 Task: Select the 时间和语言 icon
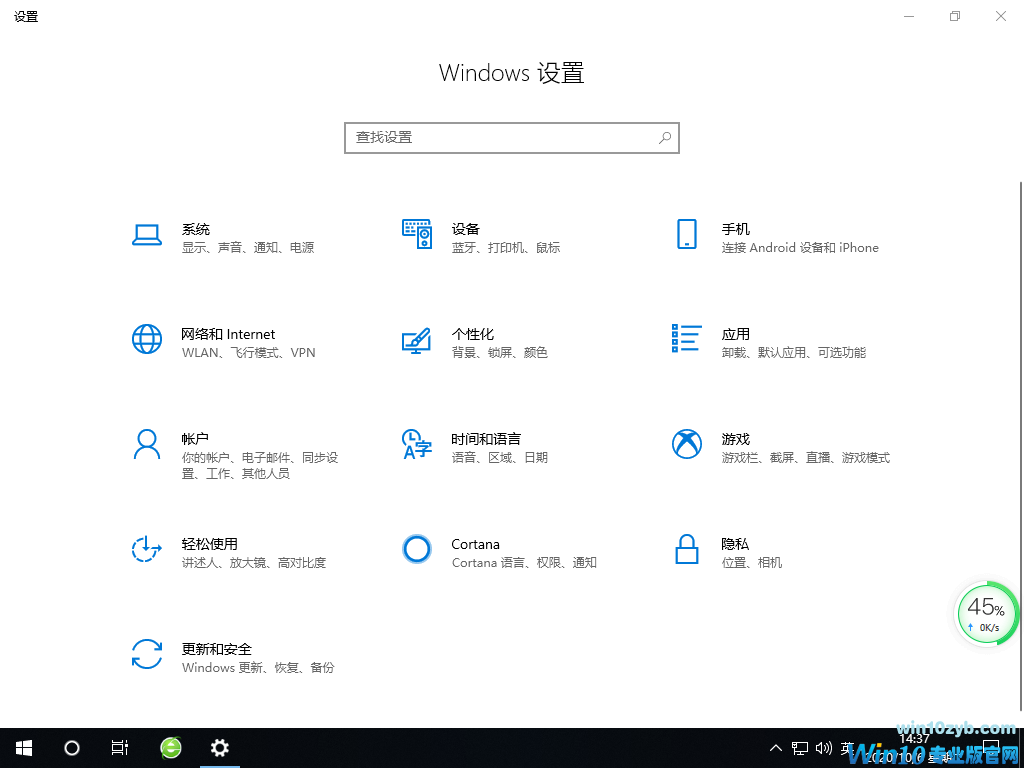(x=417, y=444)
